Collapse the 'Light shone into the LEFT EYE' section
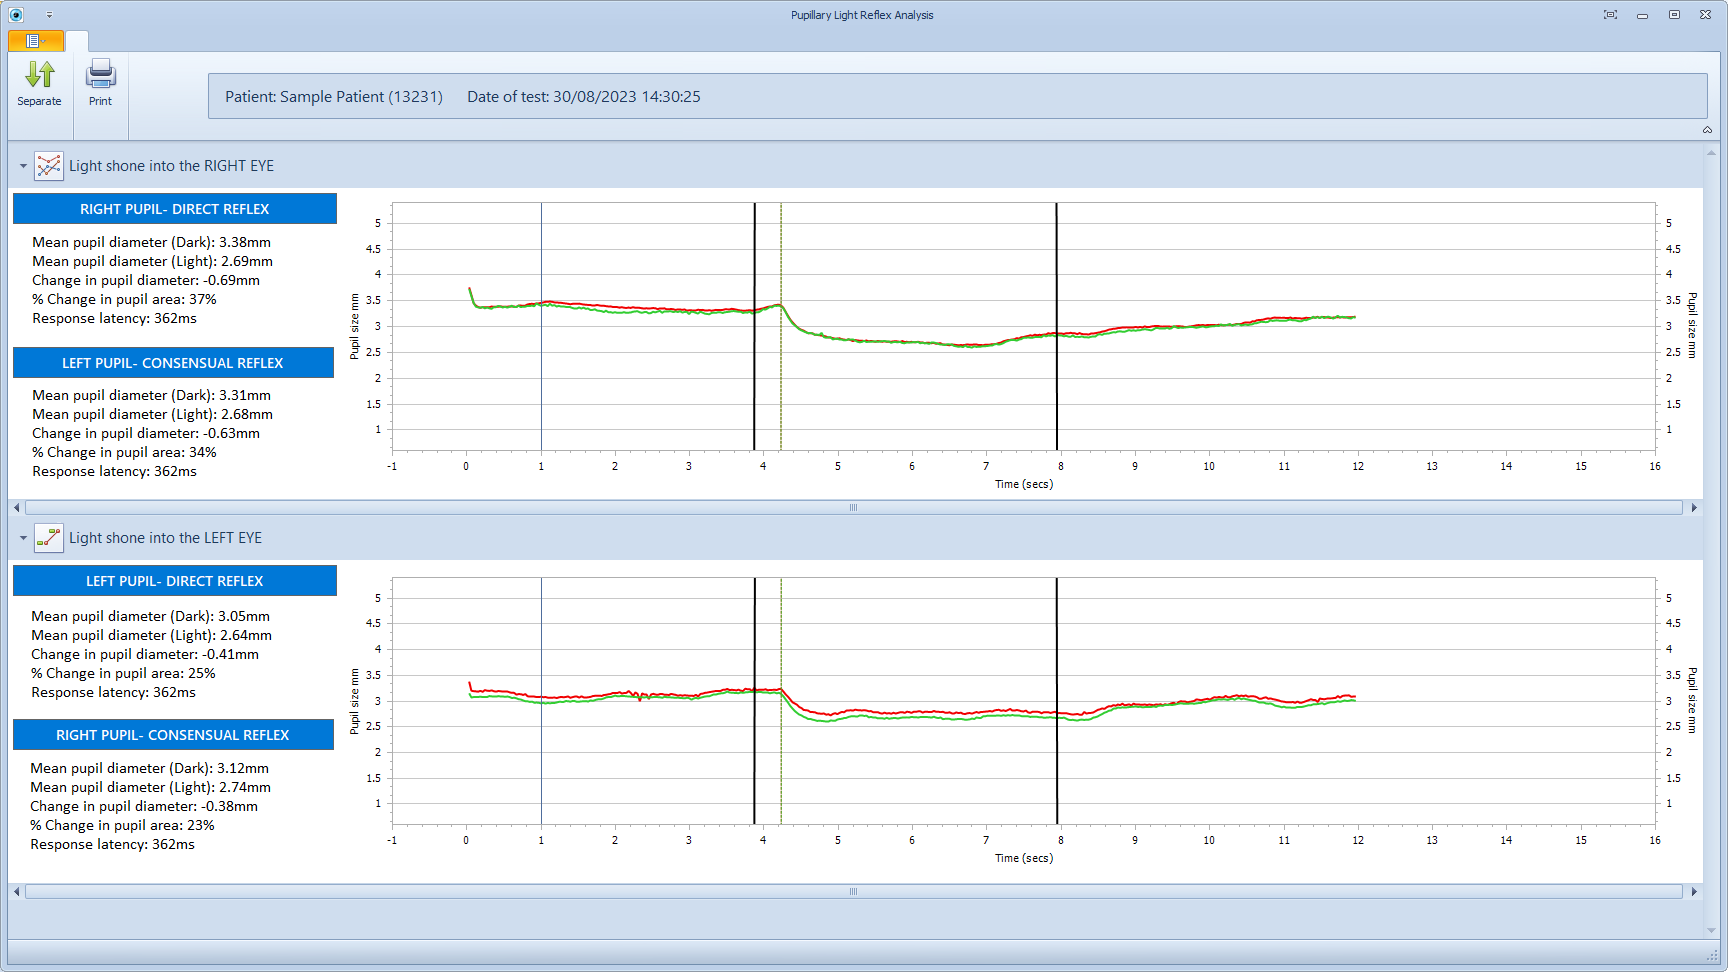The image size is (1728, 972). [x=23, y=538]
